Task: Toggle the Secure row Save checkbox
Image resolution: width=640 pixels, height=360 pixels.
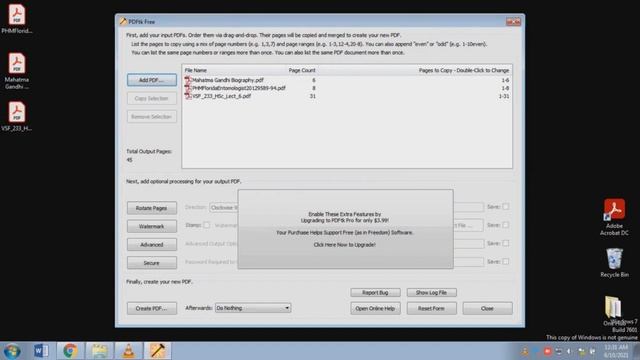Action: click(x=506, y=262)
